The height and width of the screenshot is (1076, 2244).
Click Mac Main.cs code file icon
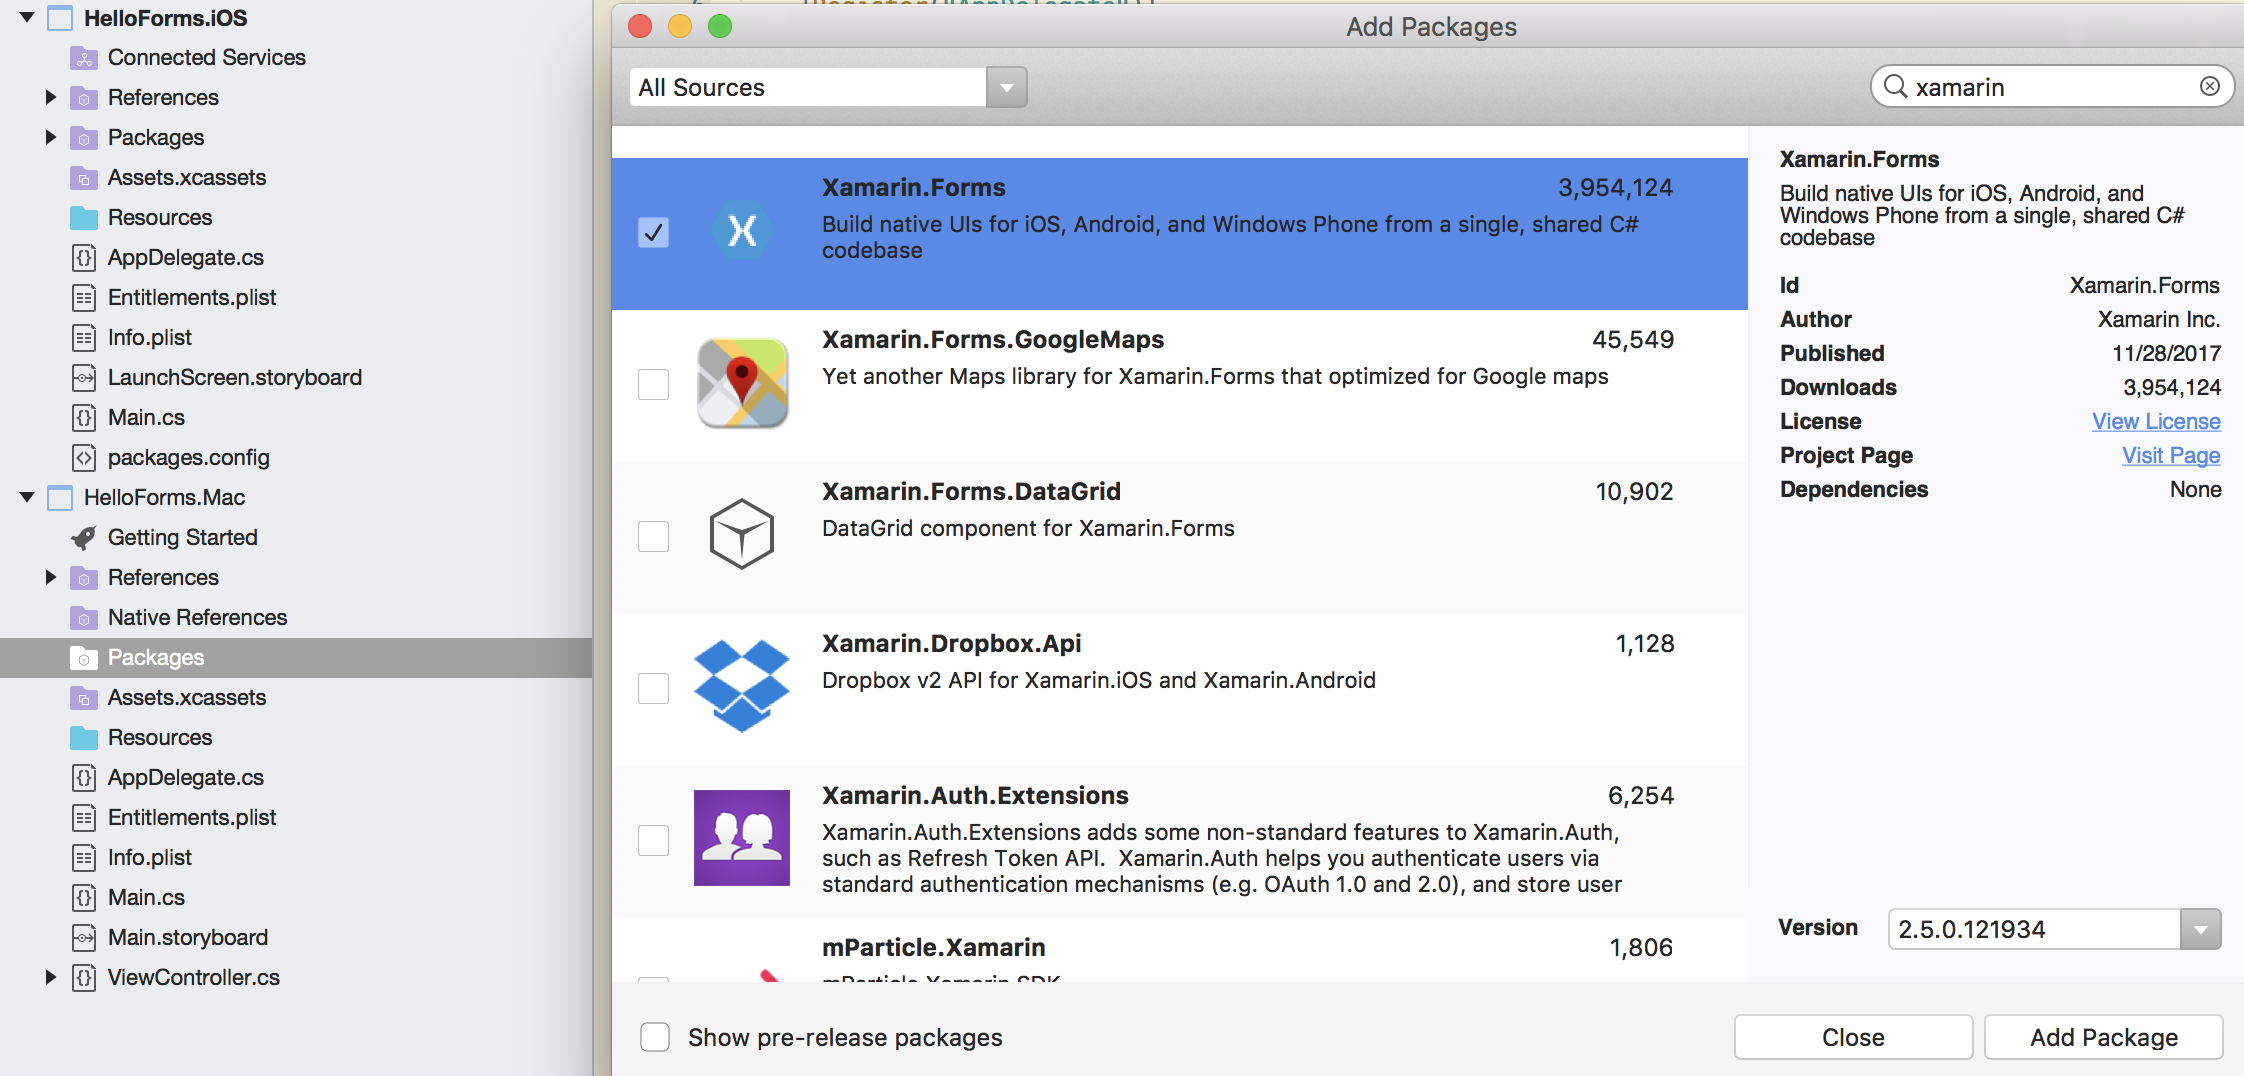(x=84, y=898)
